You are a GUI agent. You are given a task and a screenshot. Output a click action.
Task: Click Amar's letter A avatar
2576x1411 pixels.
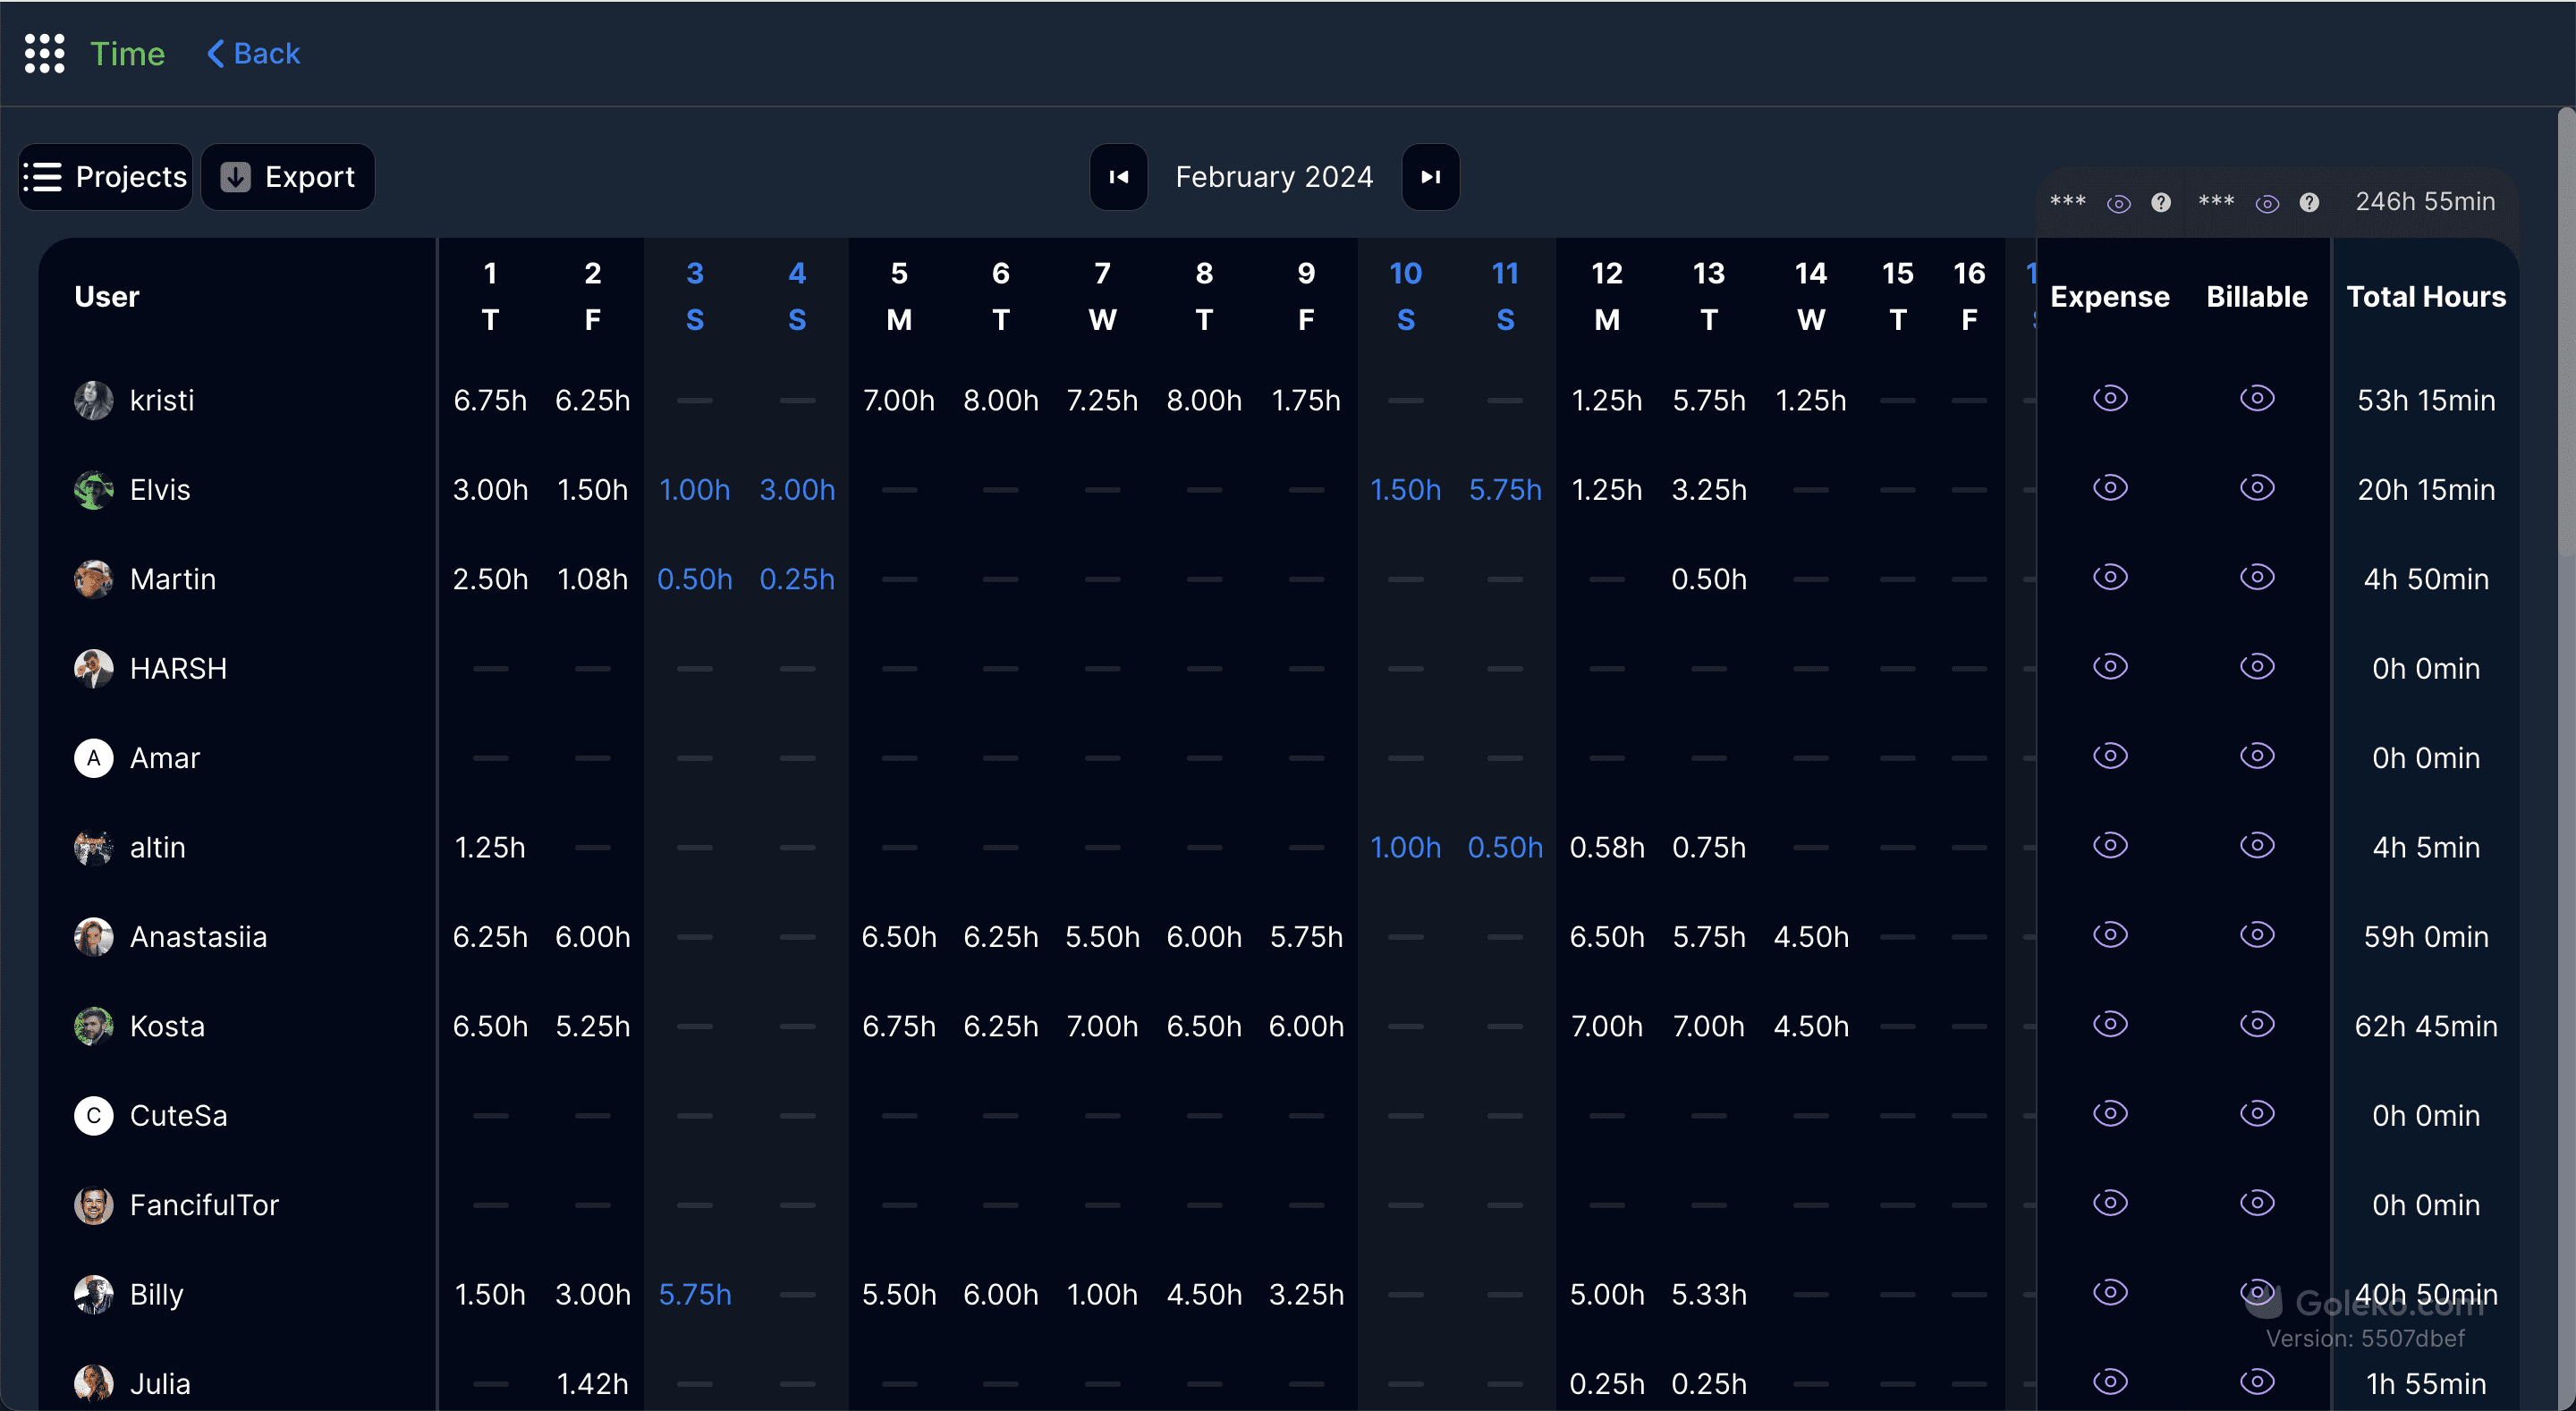click(x=93, y=758)
